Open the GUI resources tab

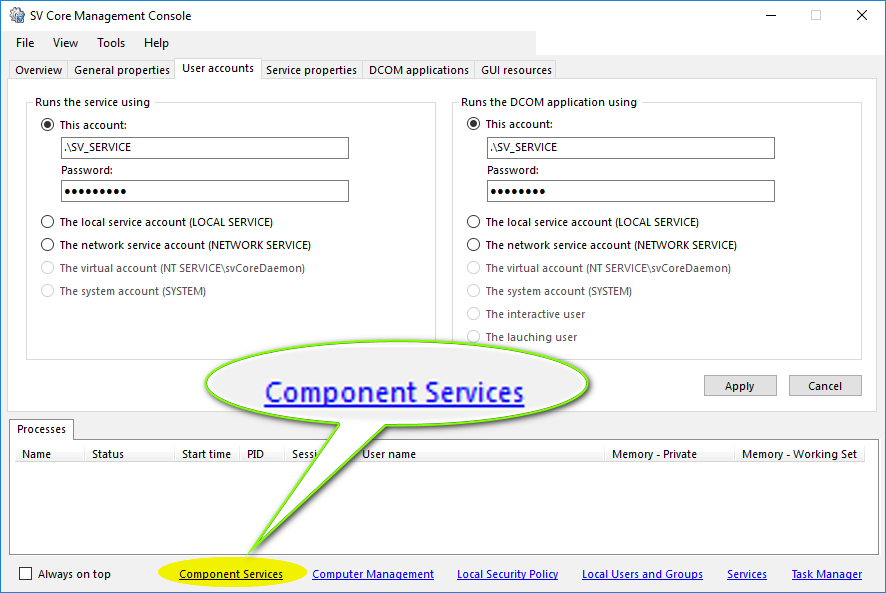click(515, 70)
